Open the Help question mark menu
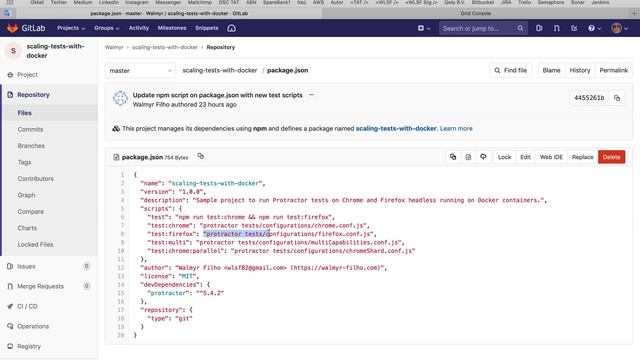 point(594,28)
